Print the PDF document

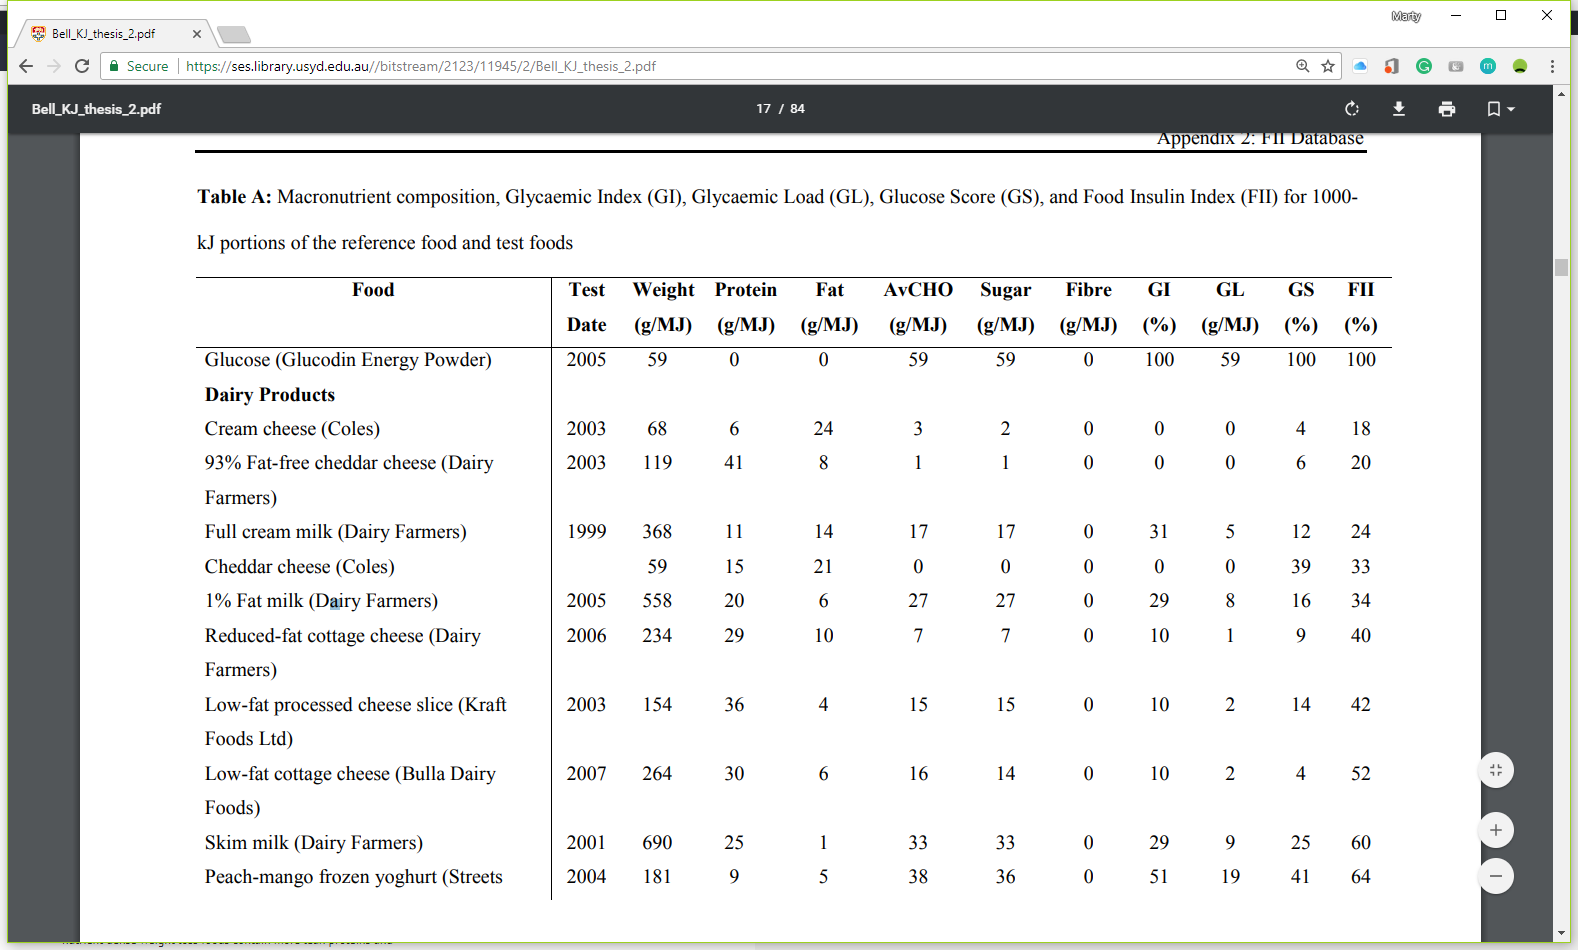pyautogui.click(x=1447, y=109)
